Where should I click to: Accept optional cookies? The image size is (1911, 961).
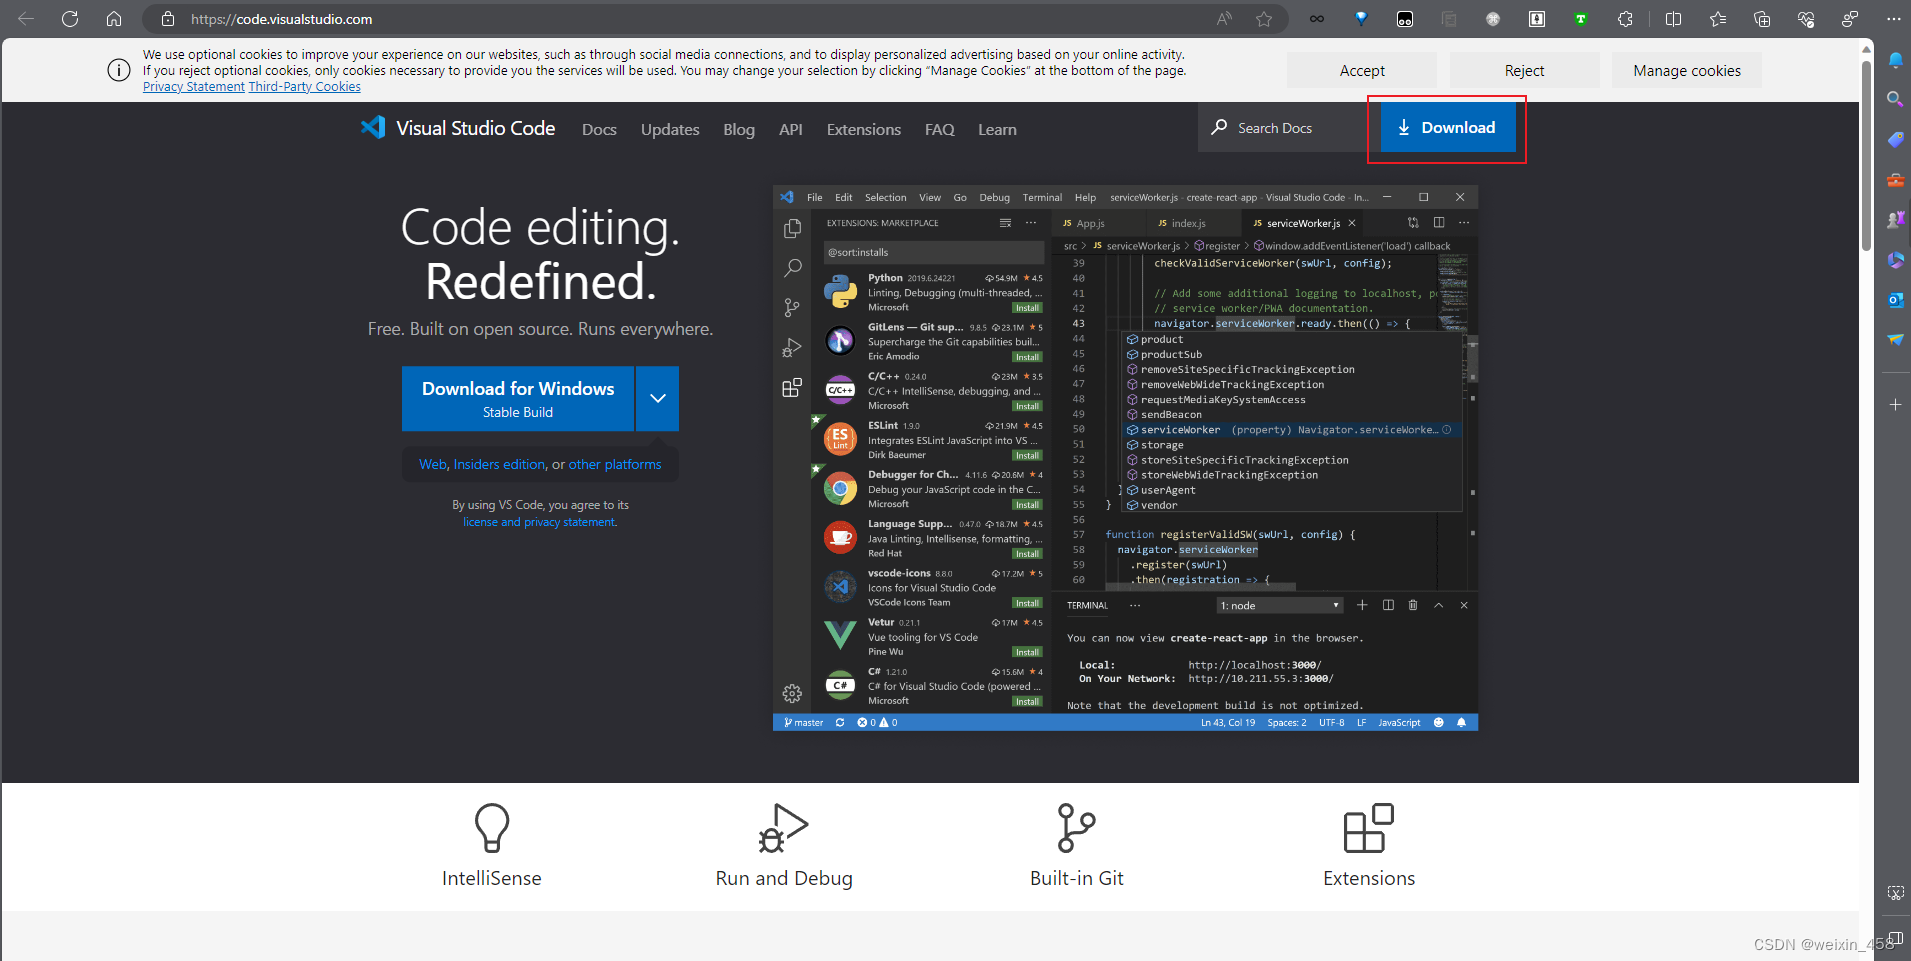coord(1362,70)
